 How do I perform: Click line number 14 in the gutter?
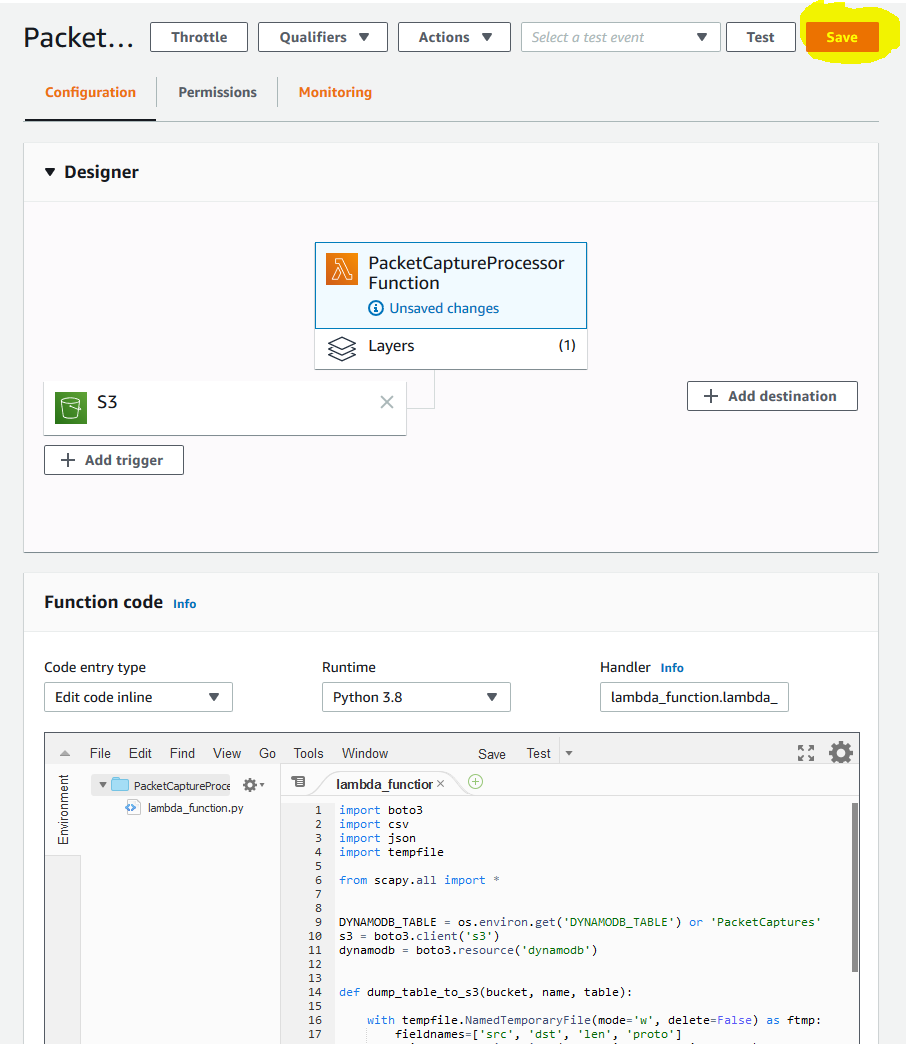pyautogui.click(x=315, y=992)
